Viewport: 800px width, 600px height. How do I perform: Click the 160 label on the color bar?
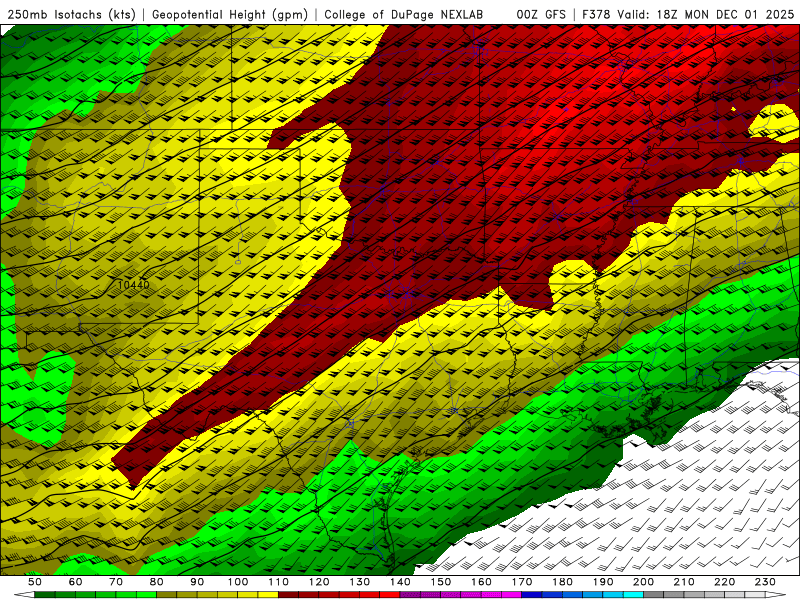481,582
